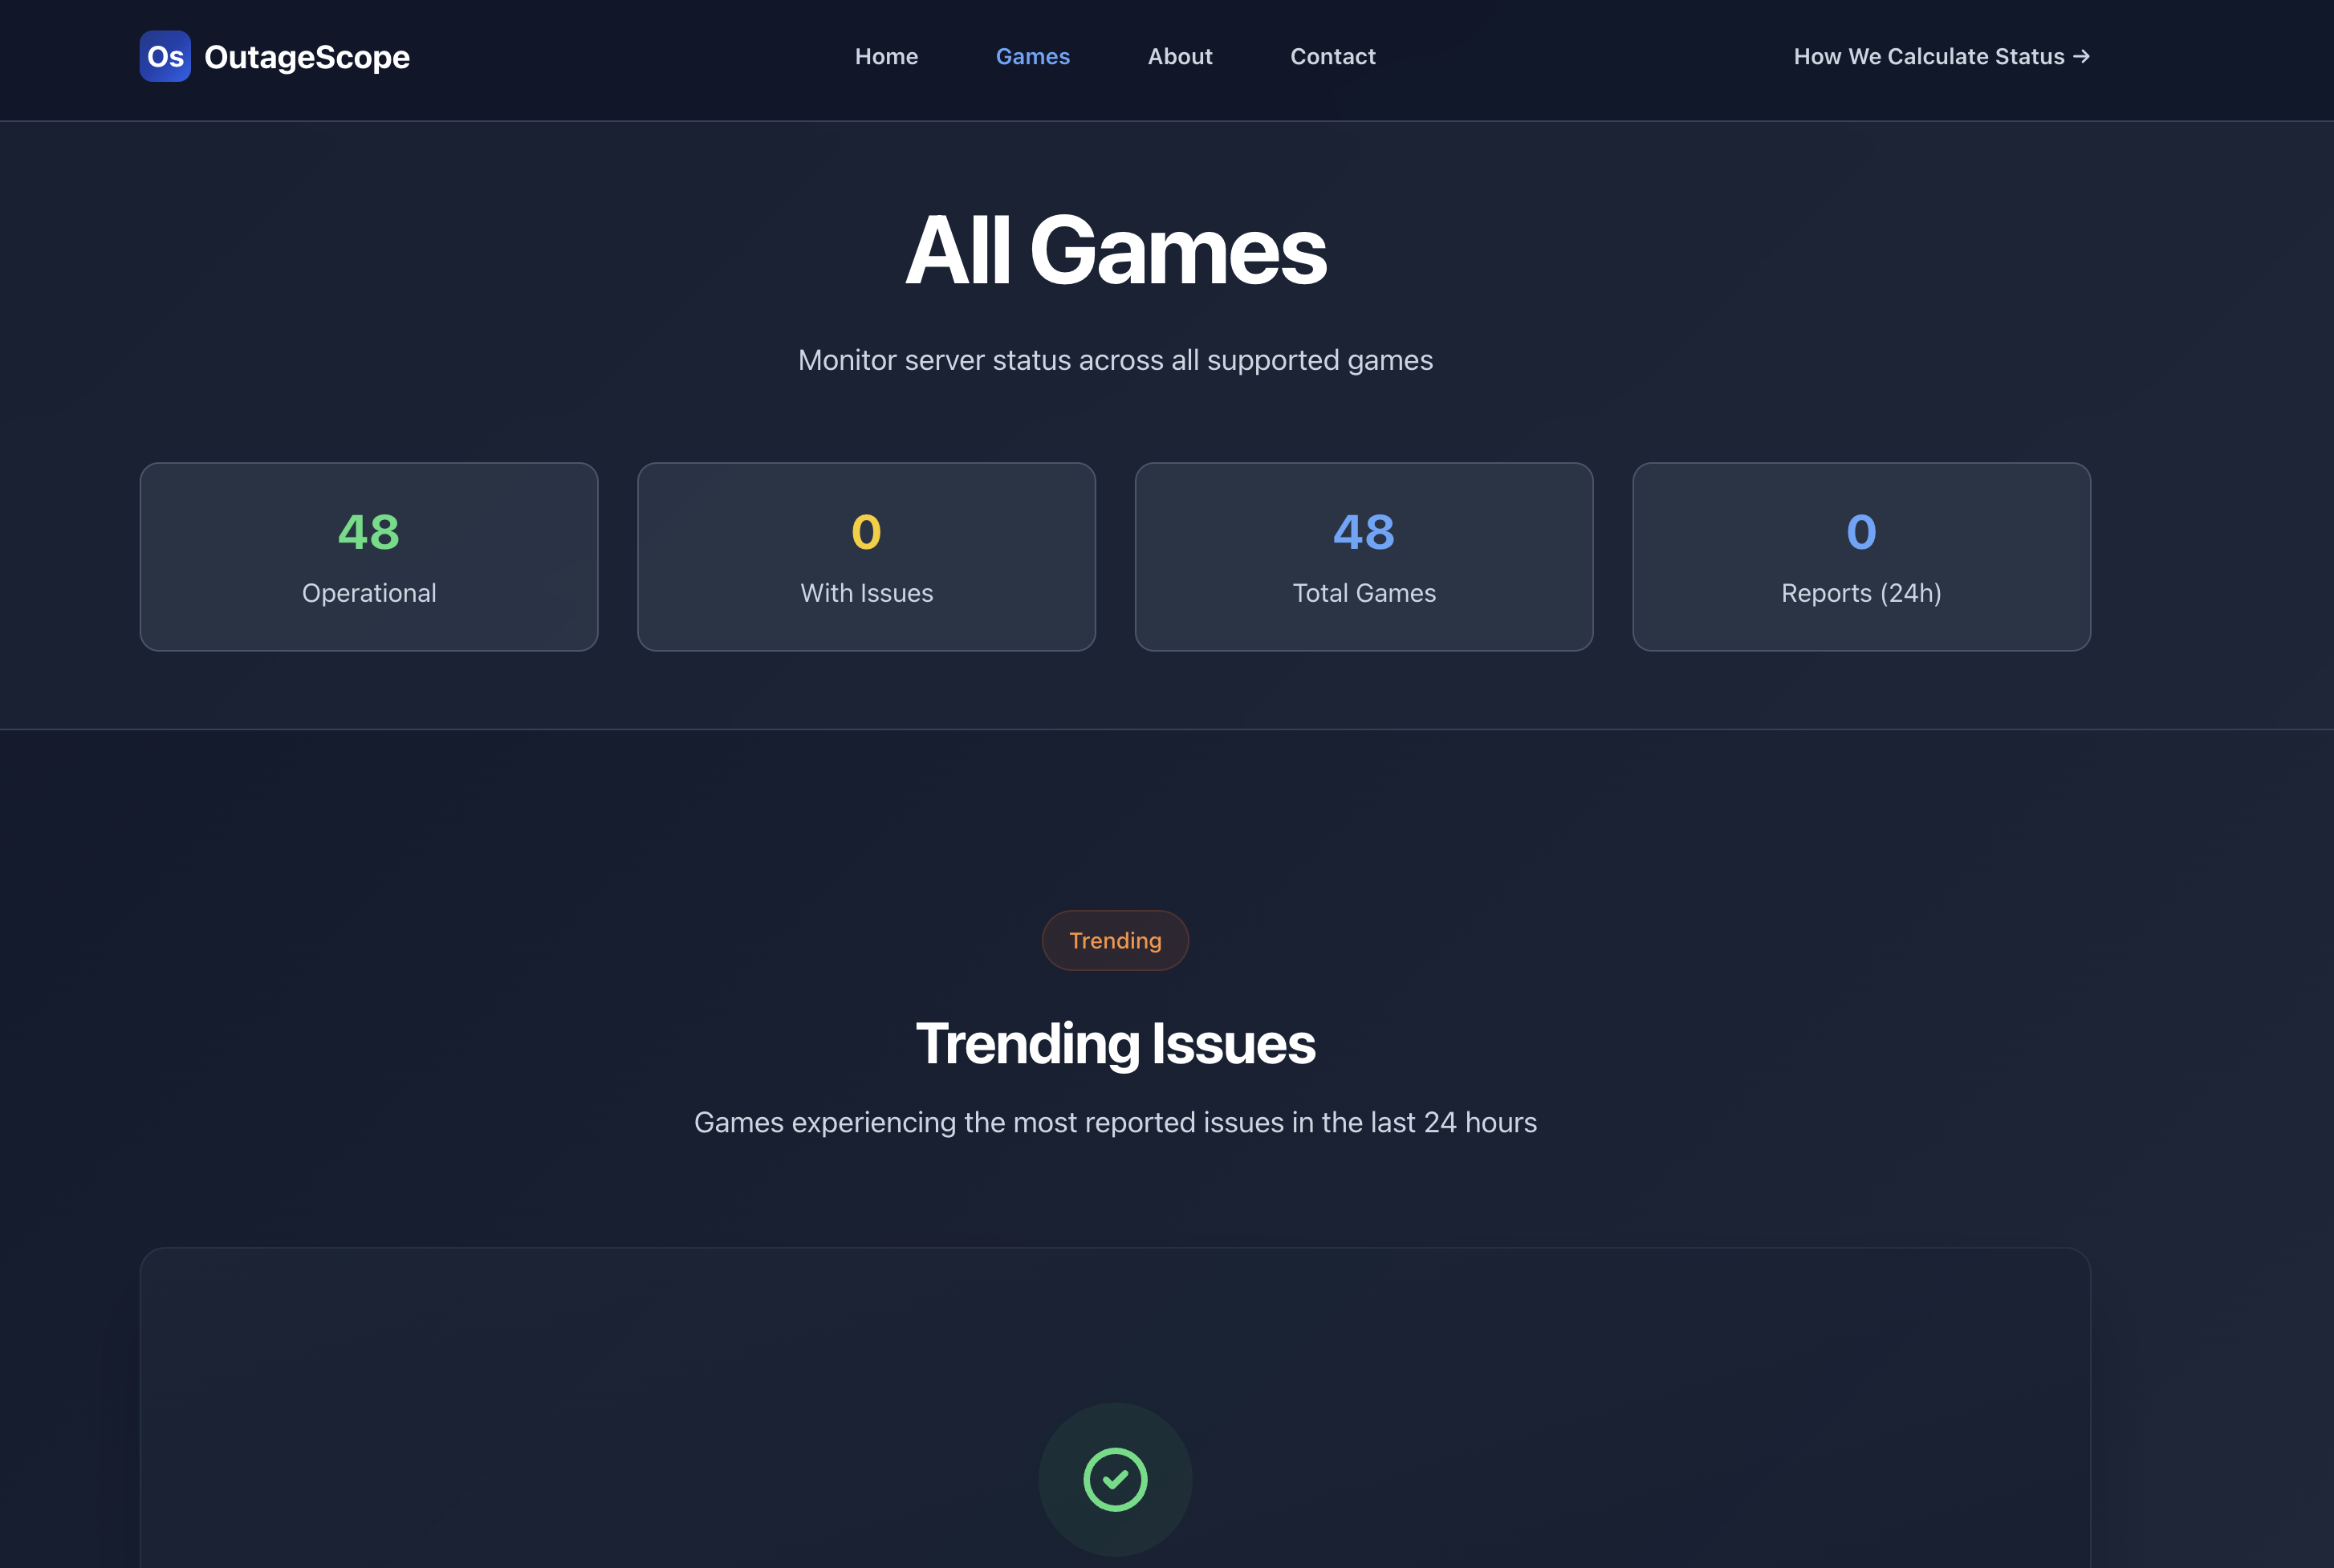Select the Games nav item
This screenshot has width=2334, height=1568.
(1032, 57)
